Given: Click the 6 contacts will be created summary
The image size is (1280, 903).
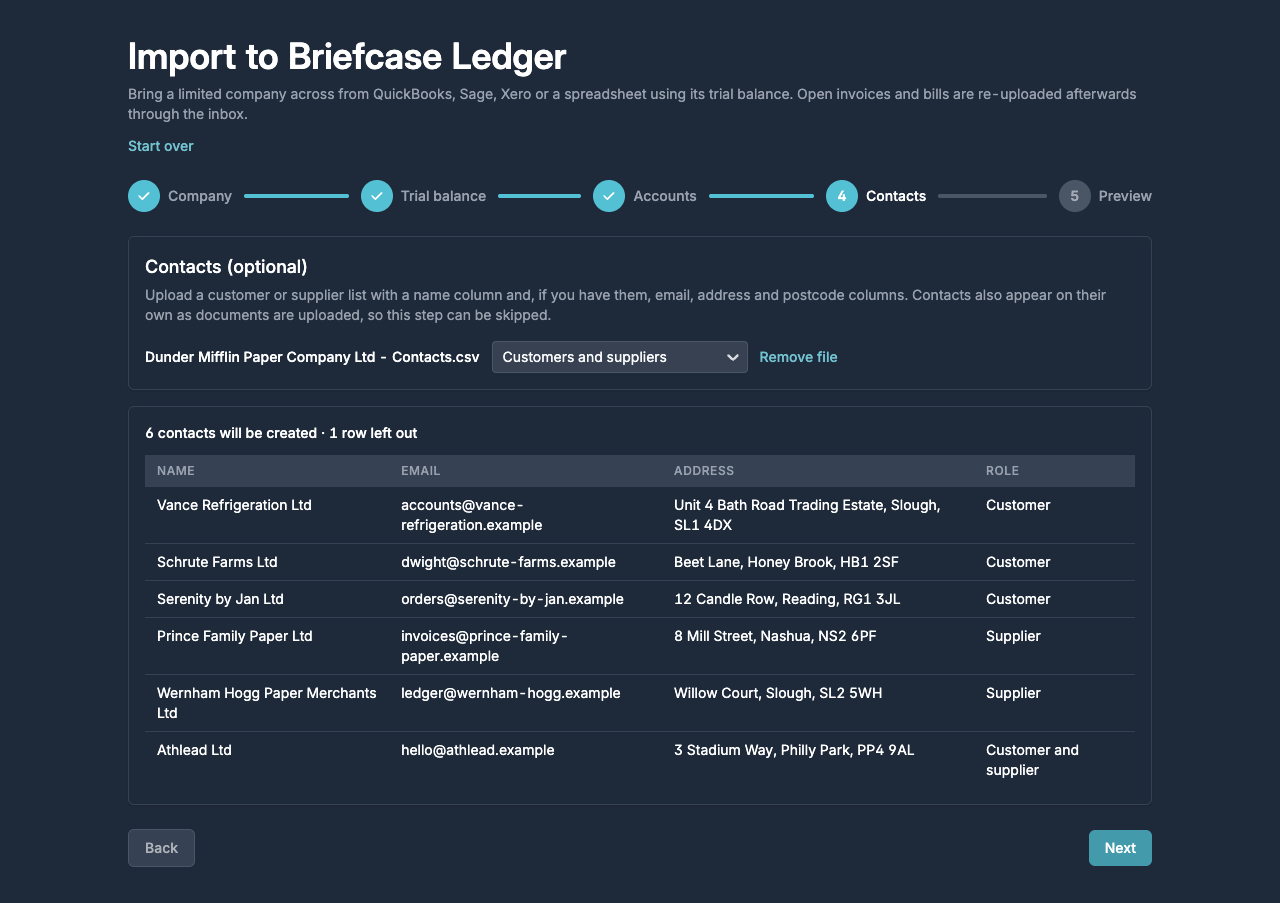Looking at the screenshot, I should pyautogui.click(x=281, y=433).
